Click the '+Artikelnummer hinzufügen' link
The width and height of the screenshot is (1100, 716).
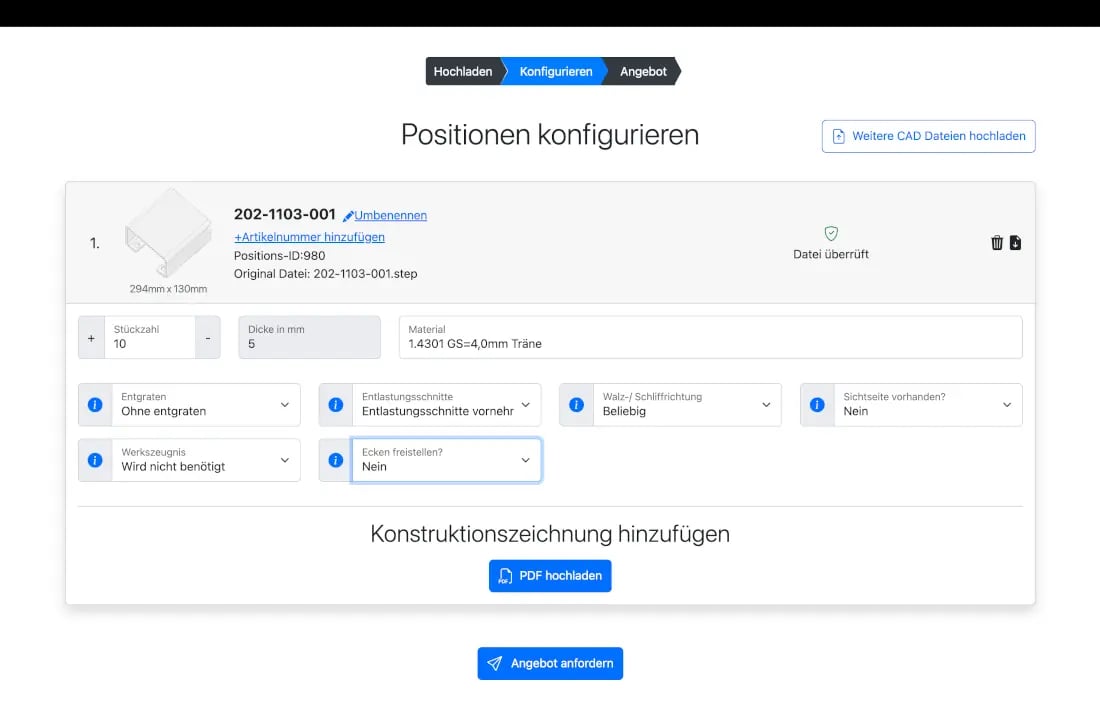[310, 236]
